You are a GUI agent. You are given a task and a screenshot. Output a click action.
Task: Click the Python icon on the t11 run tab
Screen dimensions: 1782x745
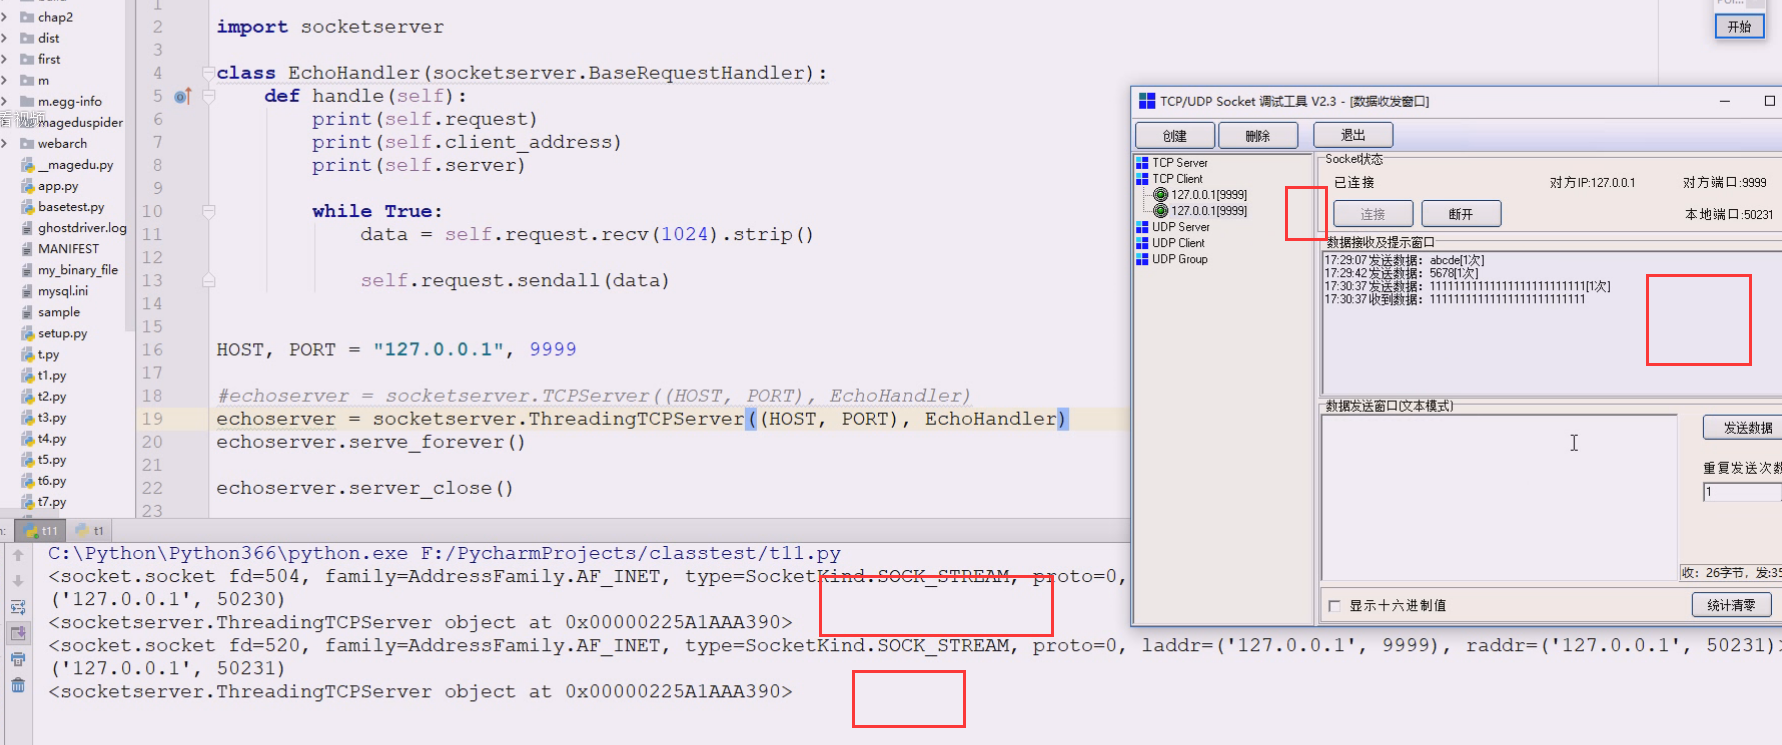(x=31, y=531)
